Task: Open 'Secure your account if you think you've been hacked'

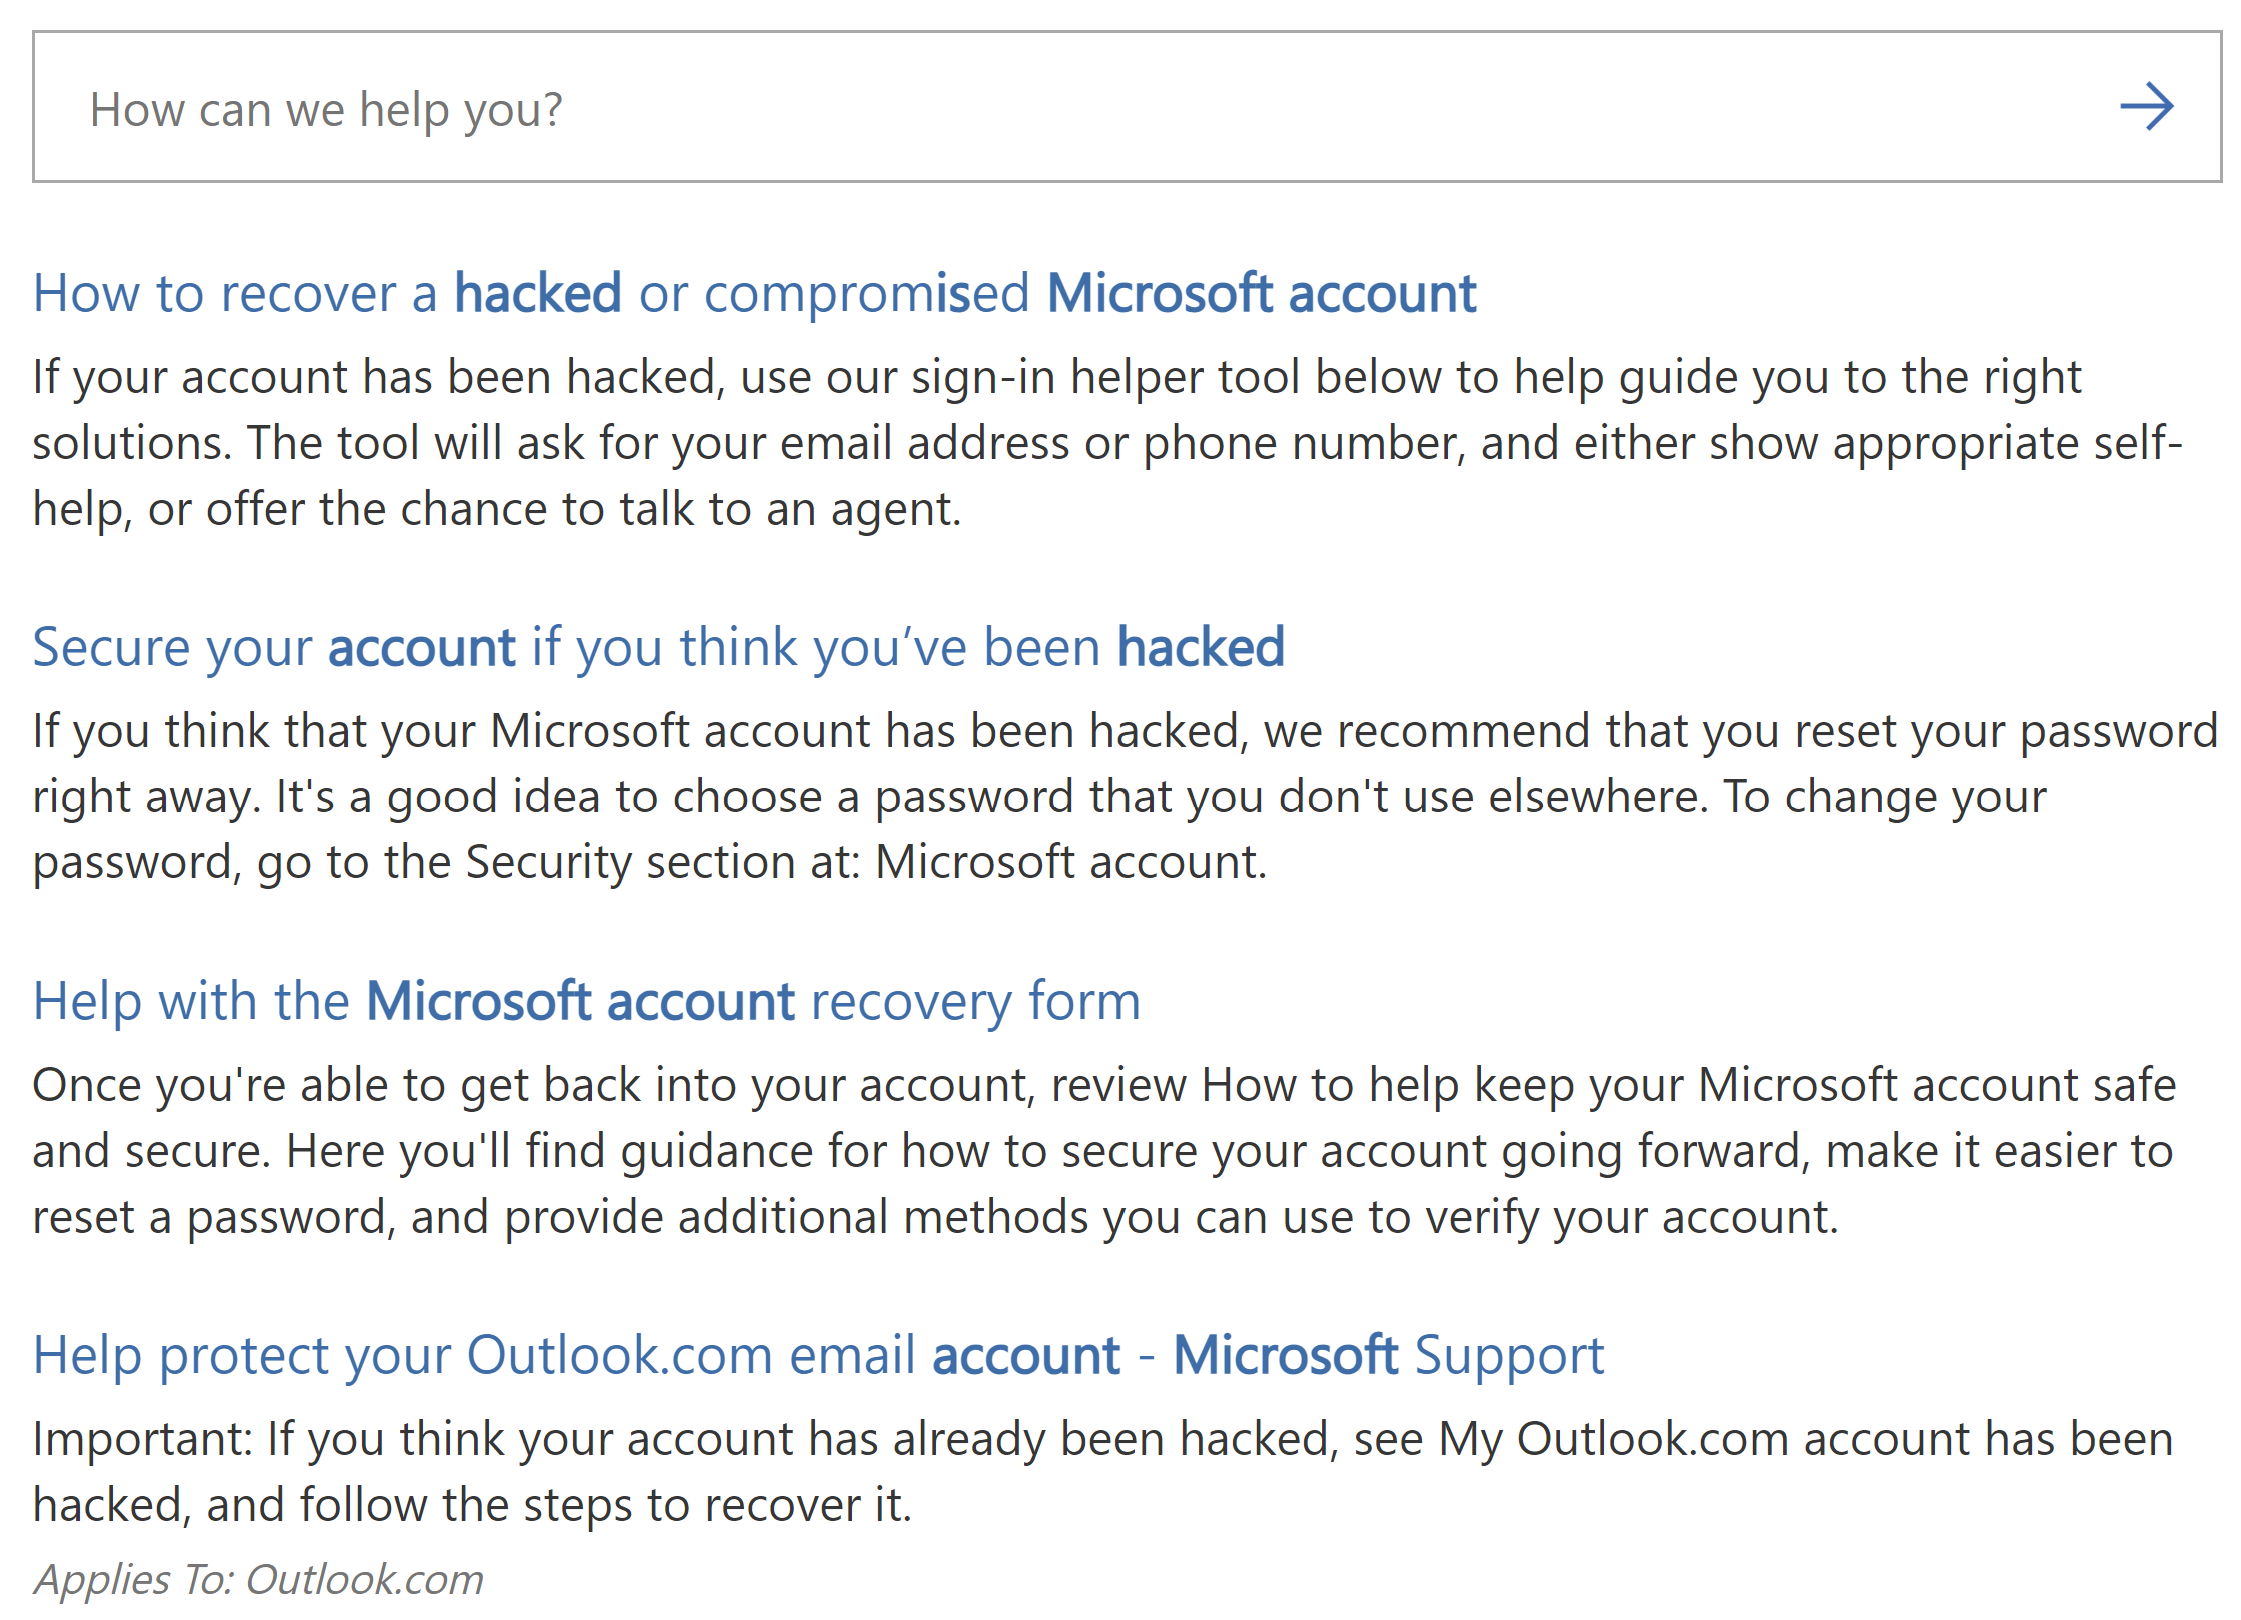Action: [x=659, y=648]
